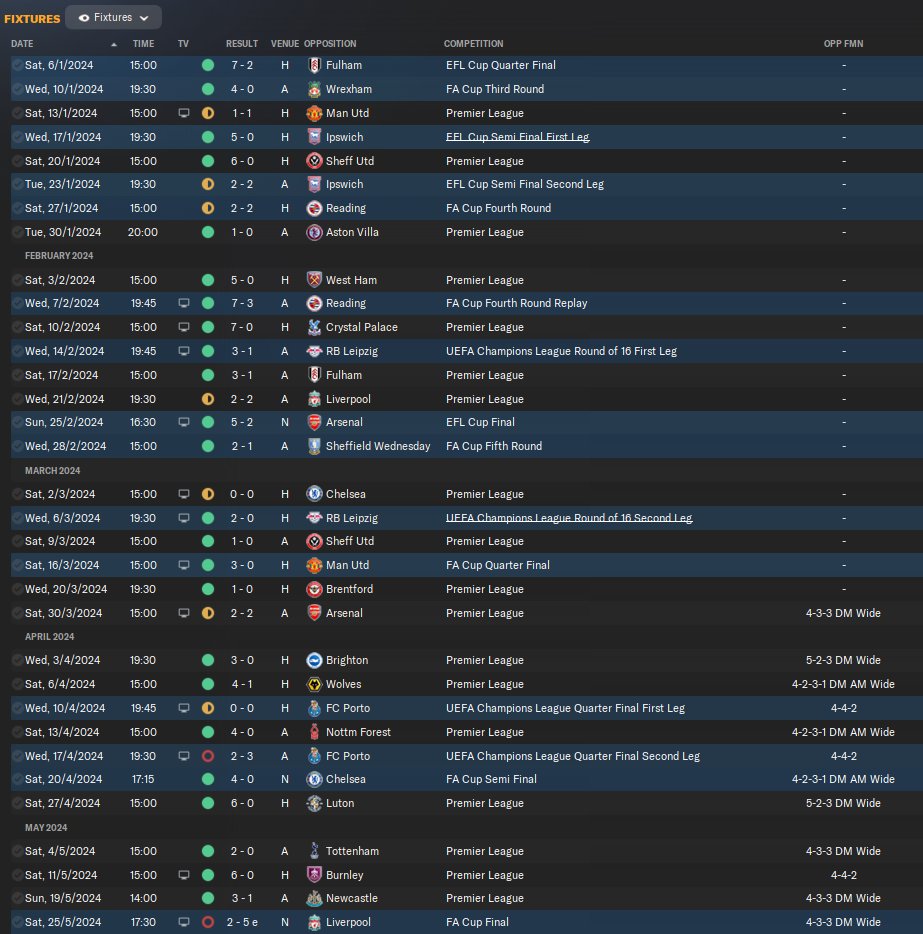This screenshot has width=923, height=934.
Task: Toggle the checkmark on the Sat, 25/5/2024 row
Action: pos(17,922)
